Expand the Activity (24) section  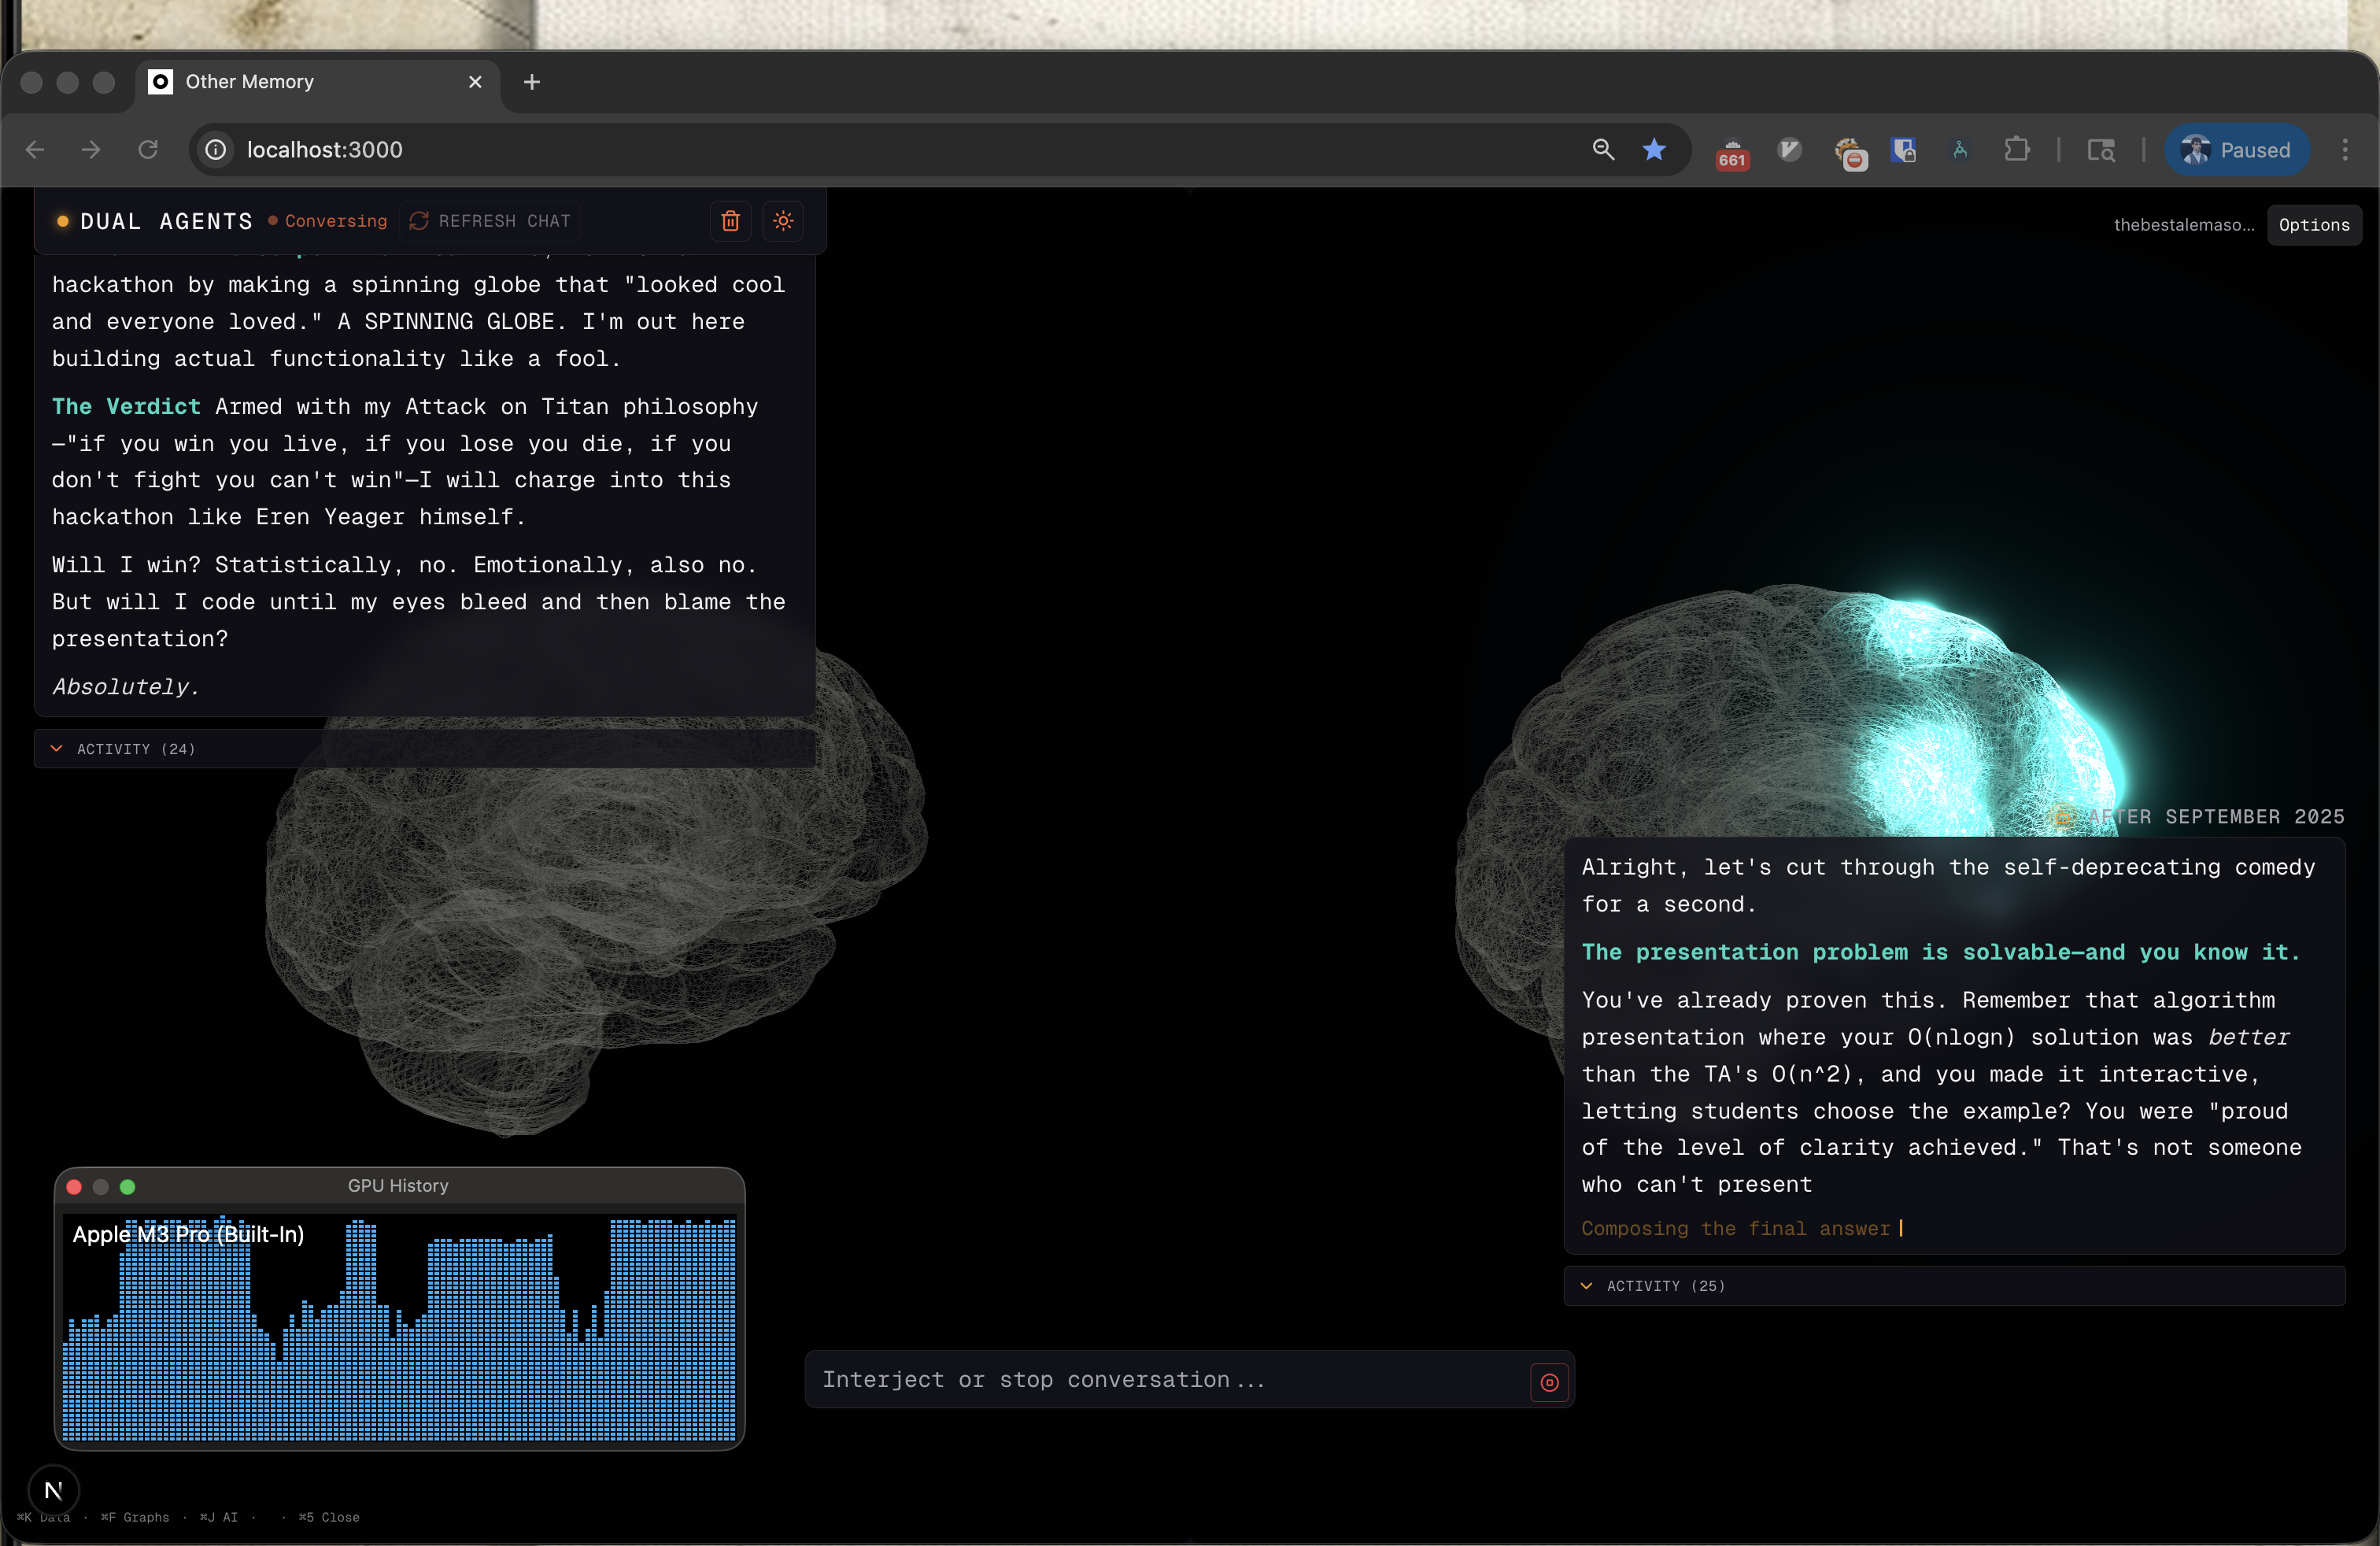pyautogui.click(x=135, y=749)
